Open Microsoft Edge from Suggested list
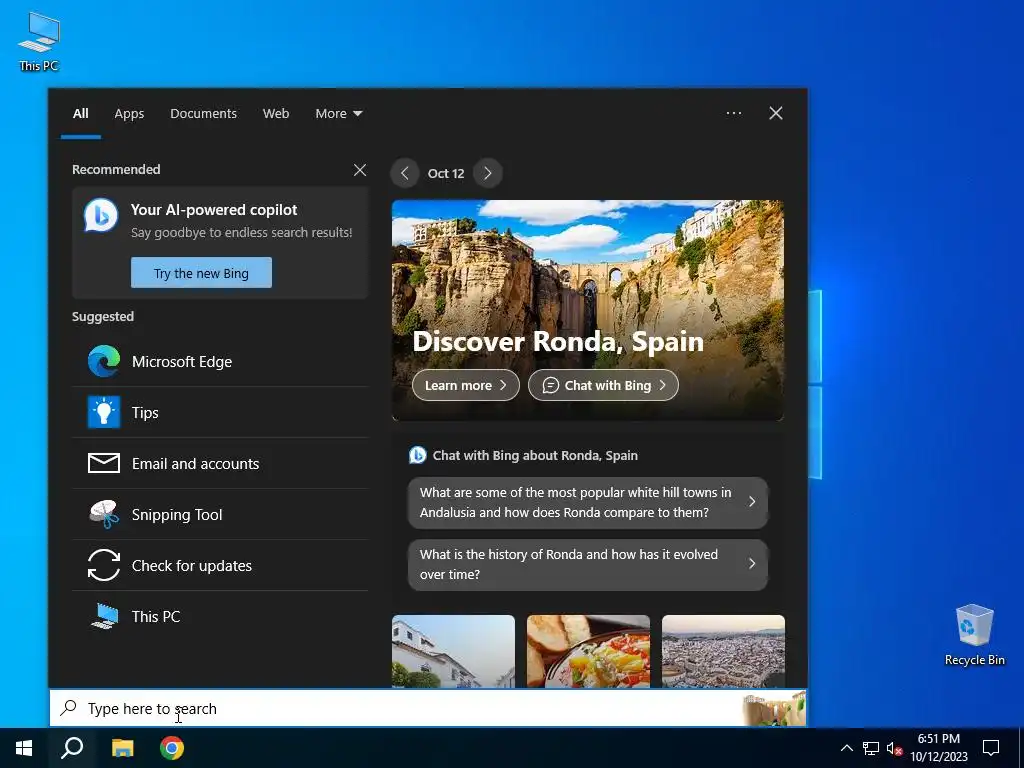Screen dimensions: 1024x768 [221, 361]
